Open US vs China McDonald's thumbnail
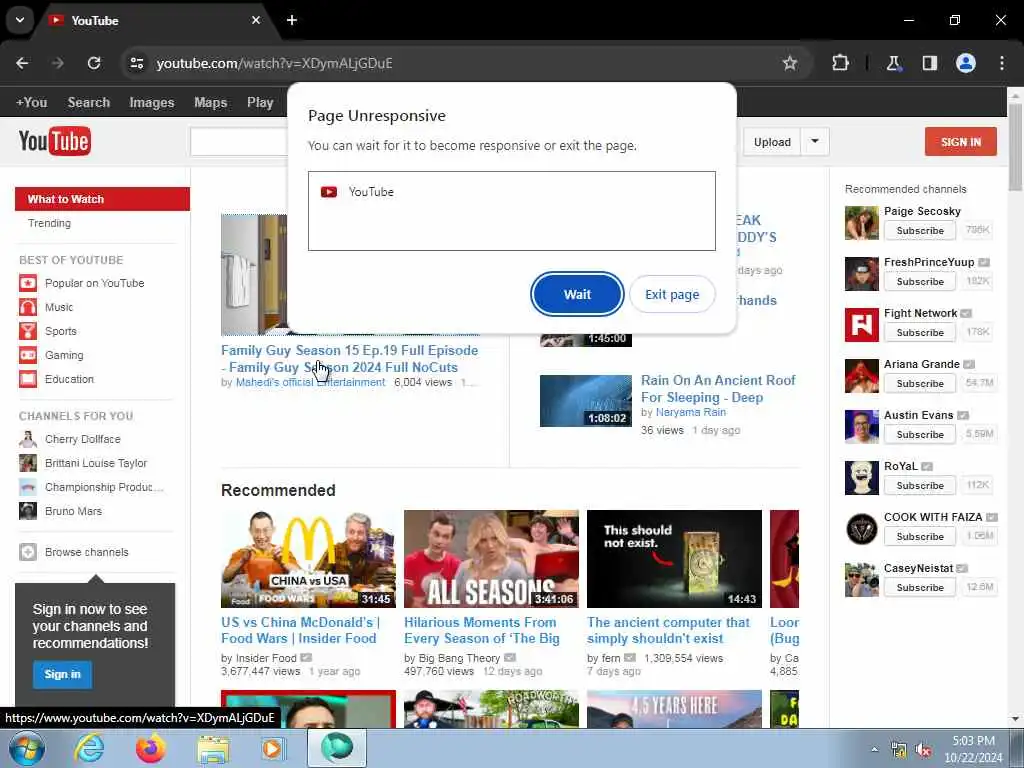 coord(308,559)
